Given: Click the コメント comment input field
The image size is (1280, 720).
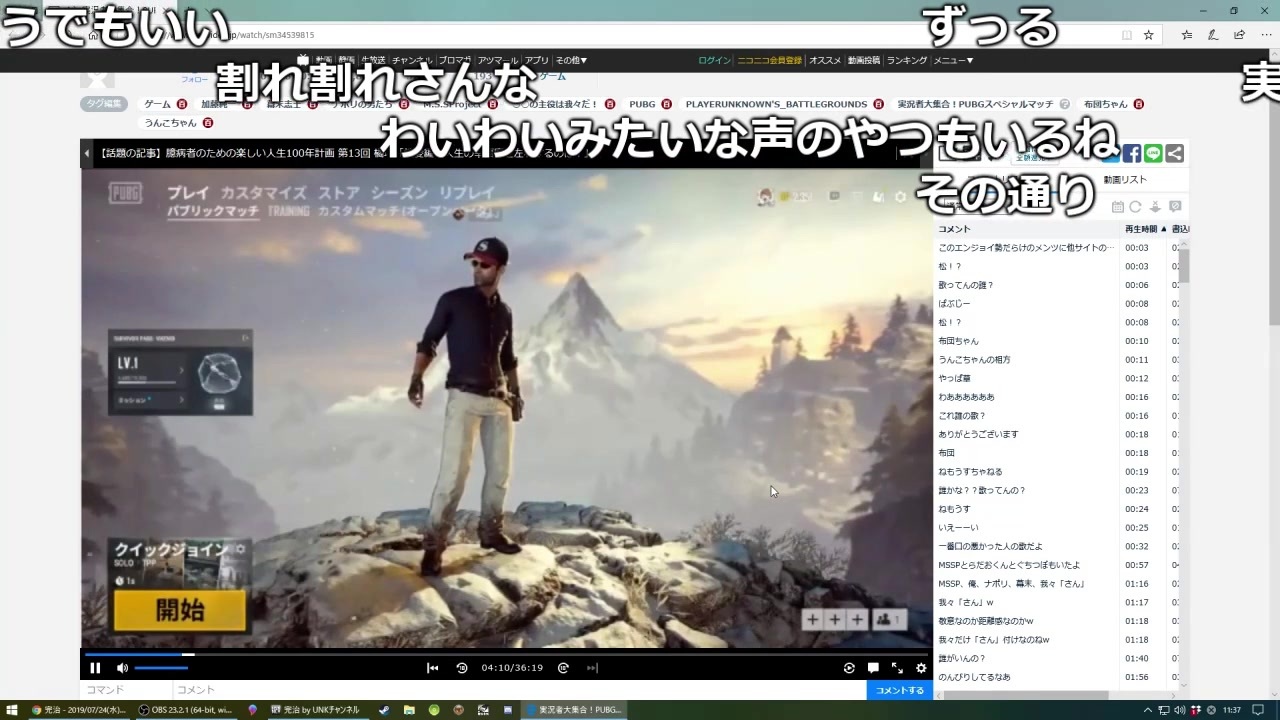Looking at the screenshot, I should point(518,690).
